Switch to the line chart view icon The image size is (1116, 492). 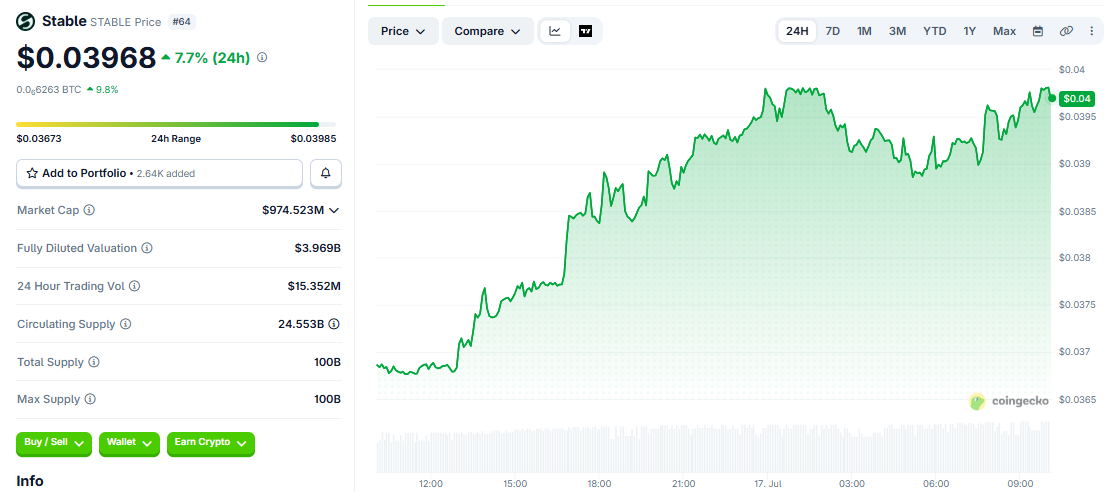(x=555, y=31)
